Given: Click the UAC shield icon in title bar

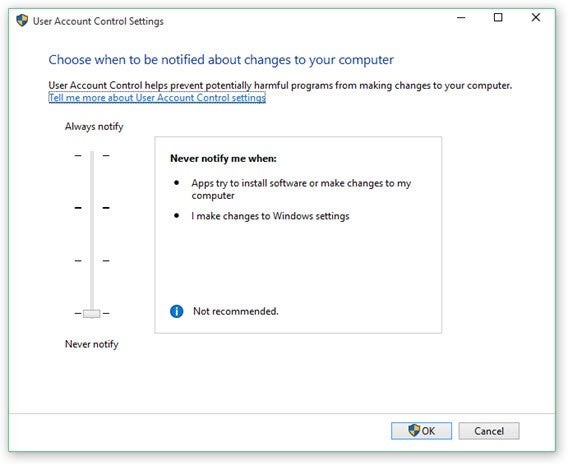Looking at the screenshot, I should tap(22, 21).
